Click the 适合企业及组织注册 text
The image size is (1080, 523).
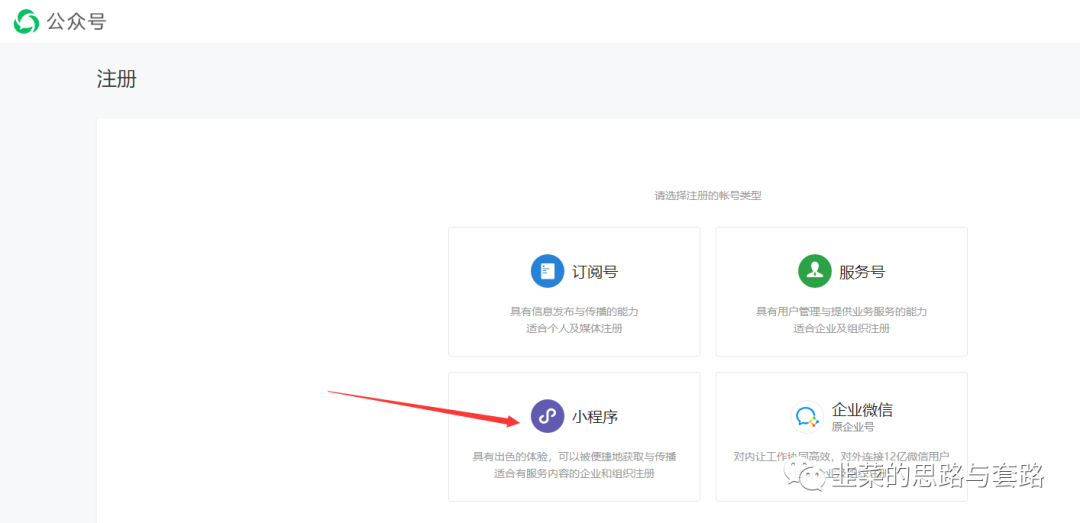pyautogui.click(x=841, y=329)
